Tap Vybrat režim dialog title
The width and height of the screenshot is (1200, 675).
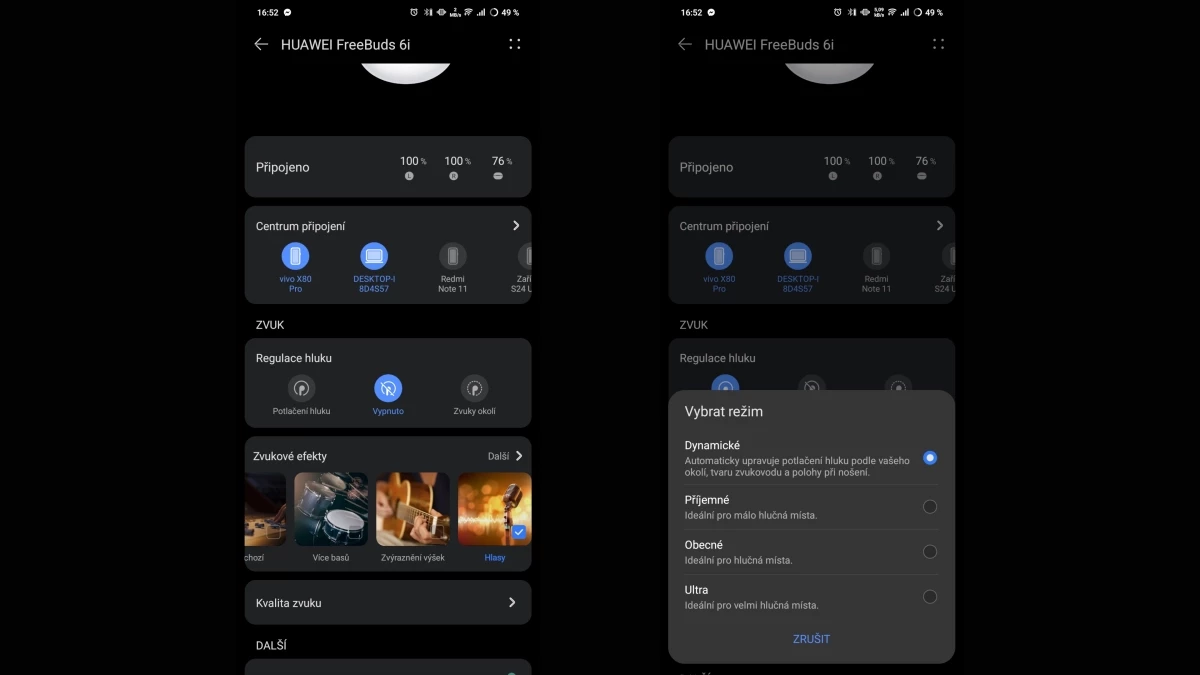[x=724, y=411]
